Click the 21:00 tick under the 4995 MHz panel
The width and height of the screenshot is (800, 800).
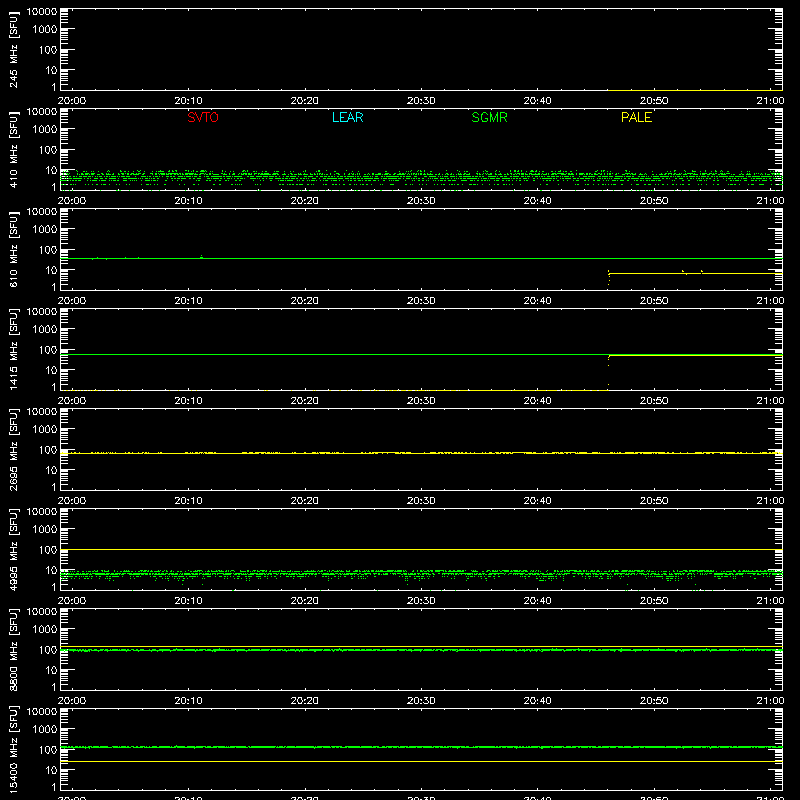pyautogui.click(x=770, y=601)
